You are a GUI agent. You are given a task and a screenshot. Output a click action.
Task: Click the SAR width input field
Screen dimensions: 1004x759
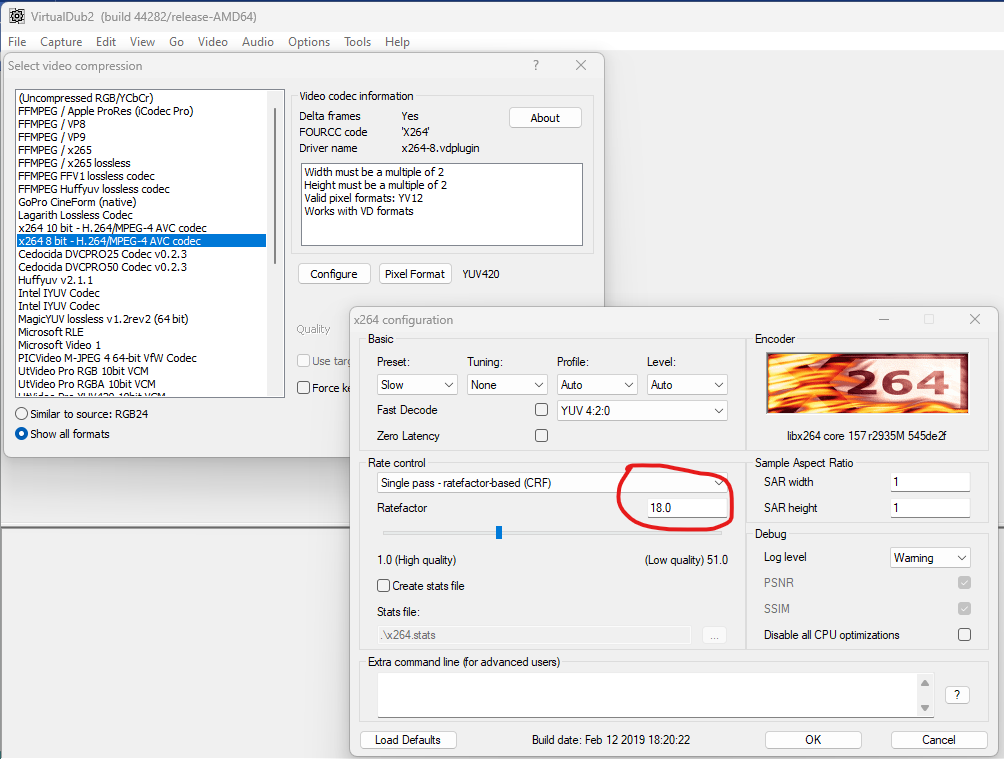tap(930, 482)
